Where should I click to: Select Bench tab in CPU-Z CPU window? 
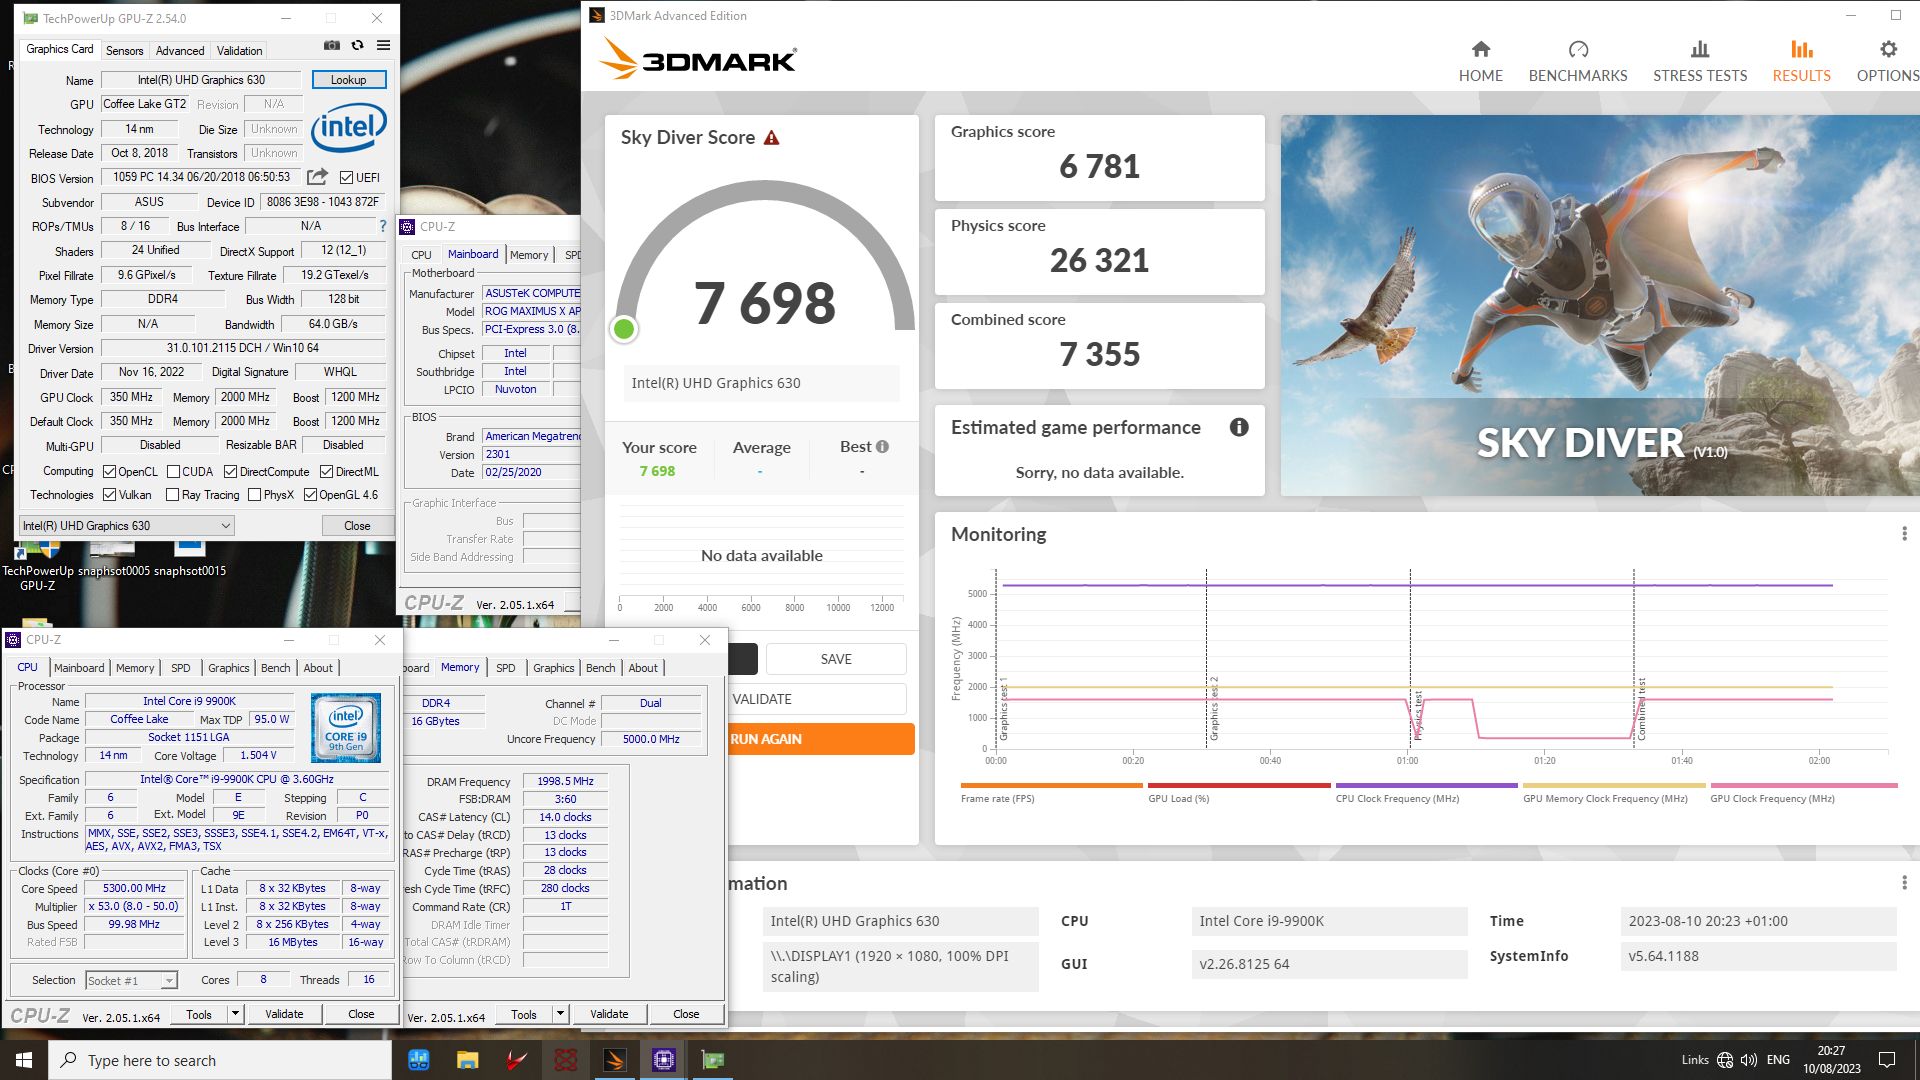[x=275, y=668]
